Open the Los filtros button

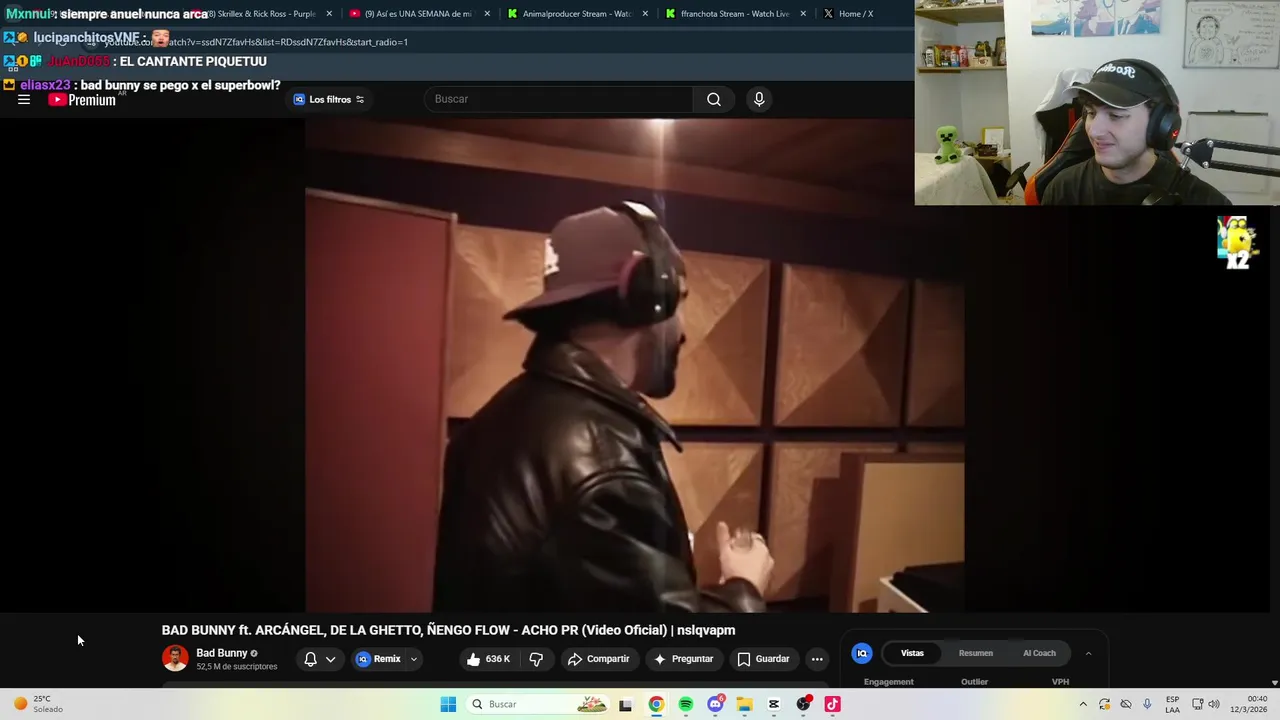pyautogui.click(x=329, y=99)
